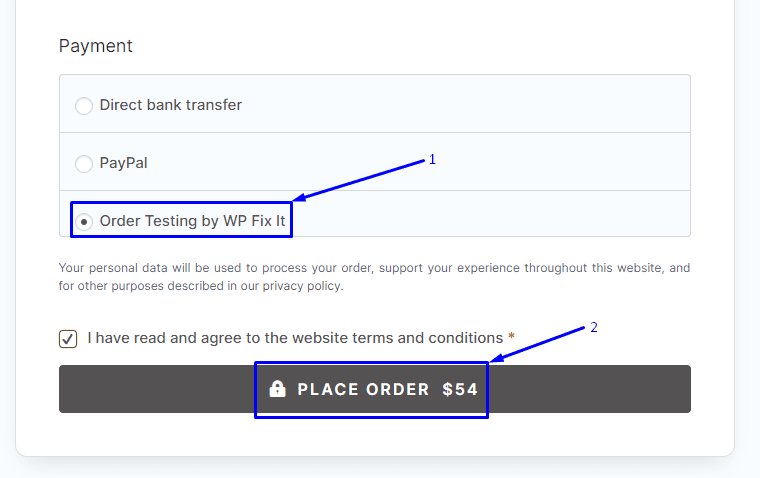
Task: Choose the PayPal radio button
Action: click(x=84, y=164)
